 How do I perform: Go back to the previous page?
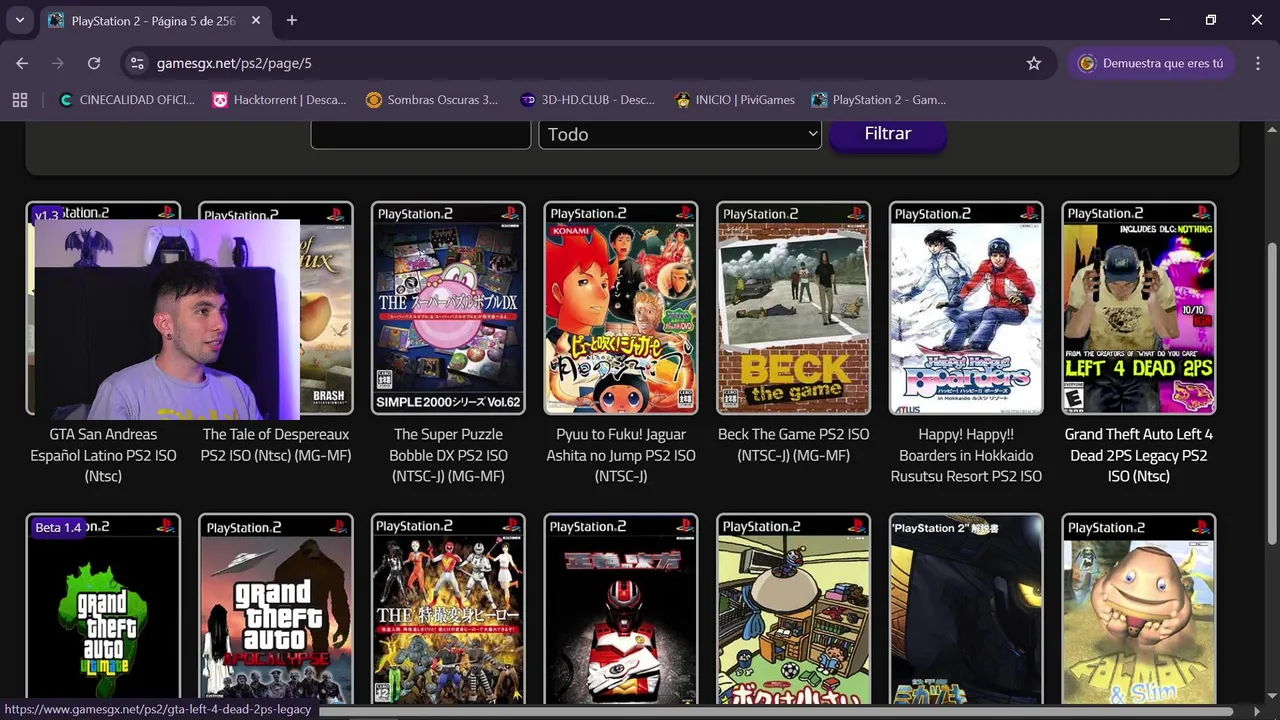[22, 63]
